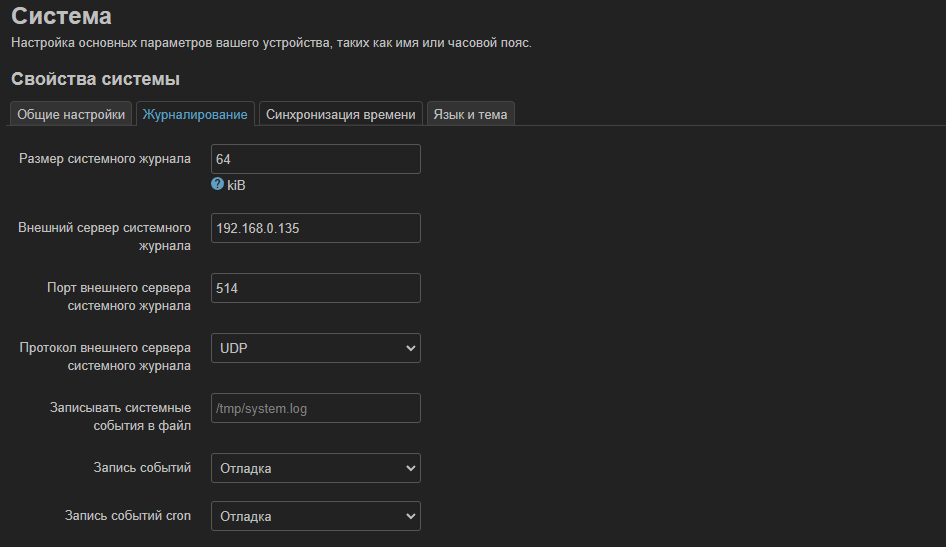This screenshot has height=547, width=946.
Task: Expand the Запись событий dropdown
Action: (316, 468)
